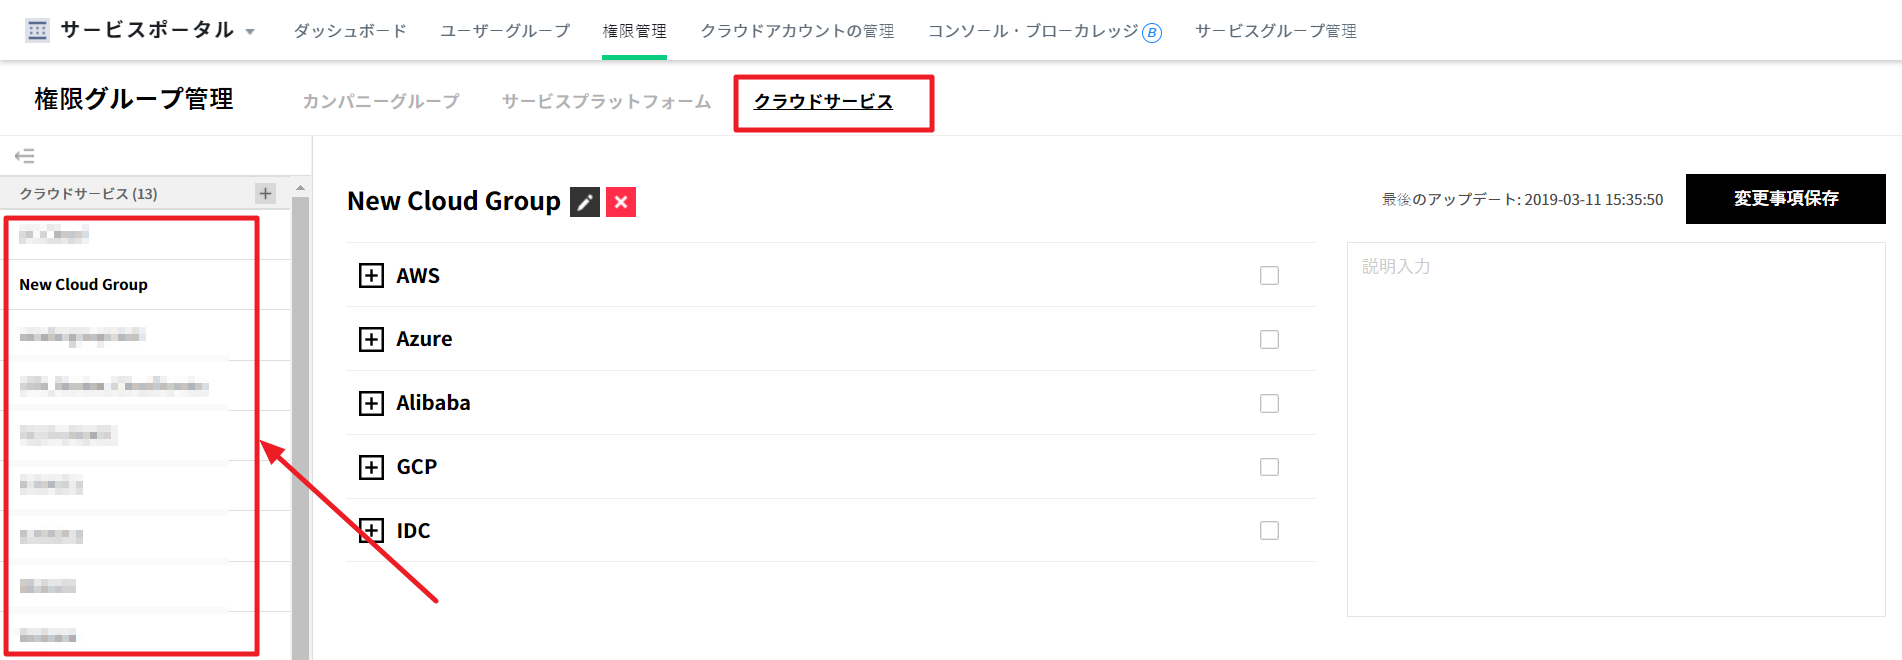Click the 変更事項保存 button

pos(1785,199)
